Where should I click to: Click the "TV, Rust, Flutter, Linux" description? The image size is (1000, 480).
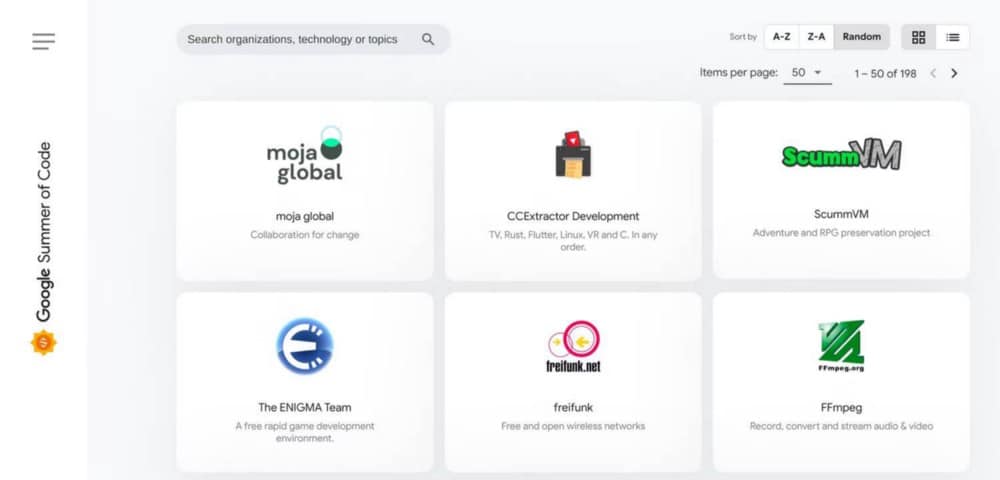[x=573, y=240]
